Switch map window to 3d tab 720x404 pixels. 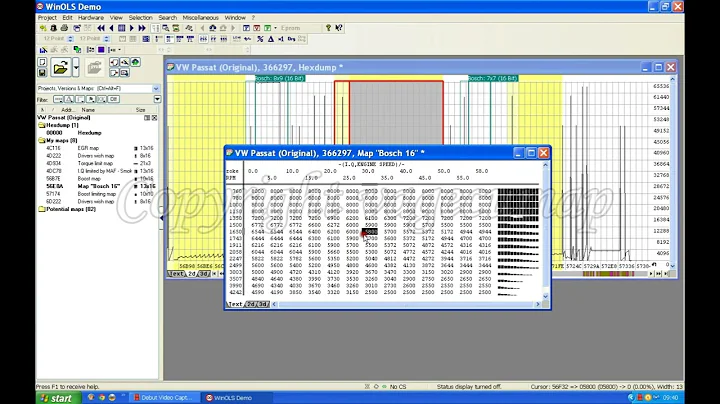(x=263, y=304)
